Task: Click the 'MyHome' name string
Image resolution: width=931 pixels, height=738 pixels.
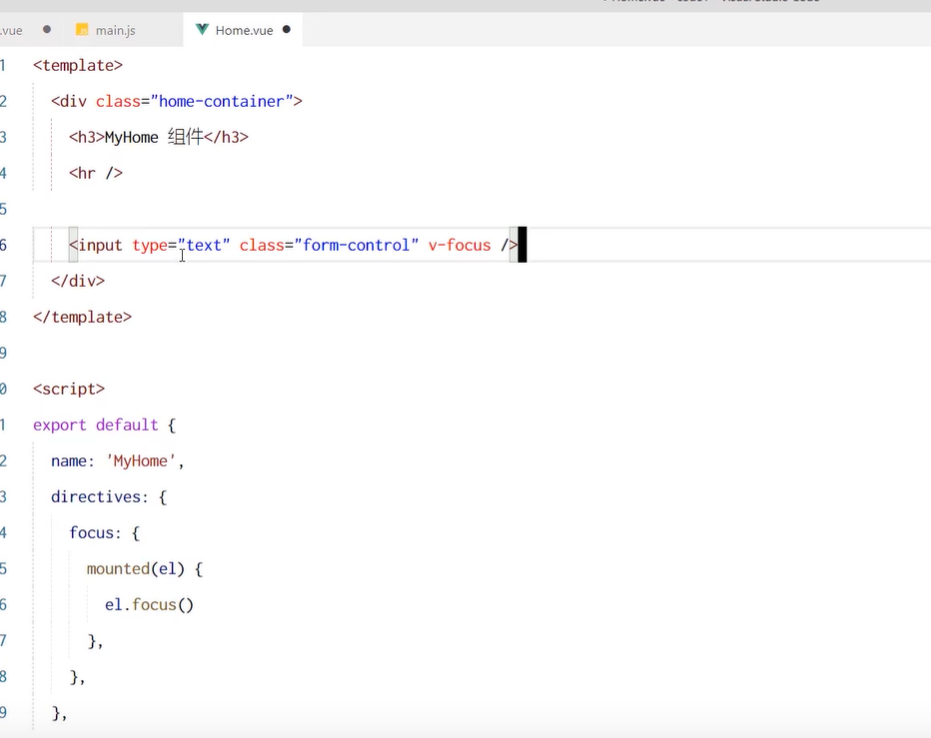Action: click(141, 461)
